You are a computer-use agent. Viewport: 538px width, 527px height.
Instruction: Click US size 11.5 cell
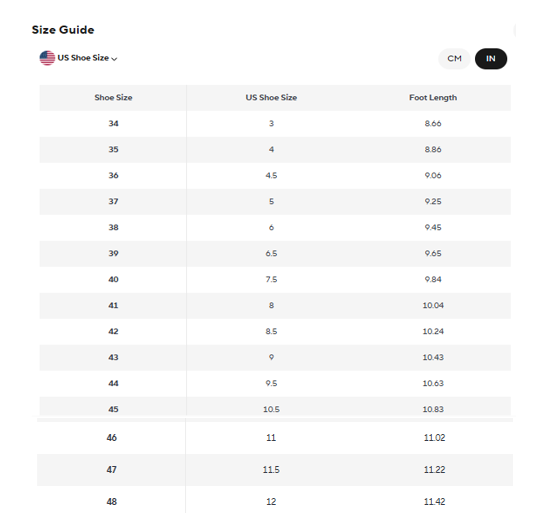click(271, 470)
